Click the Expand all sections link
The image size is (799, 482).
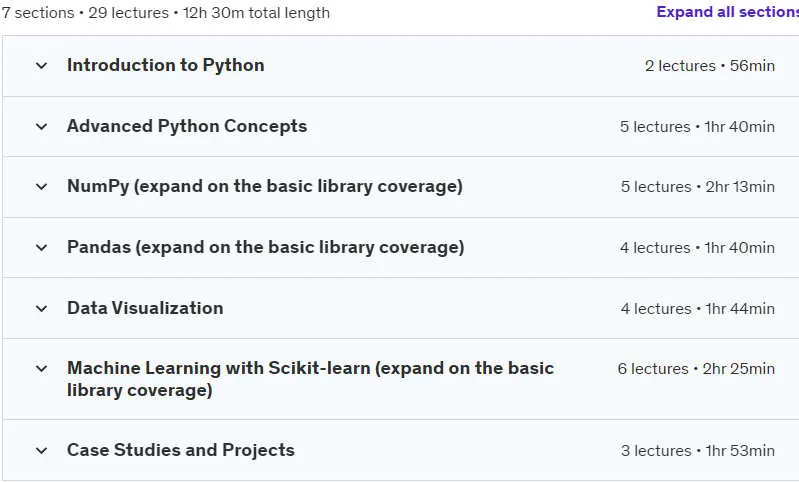(728, 12)
